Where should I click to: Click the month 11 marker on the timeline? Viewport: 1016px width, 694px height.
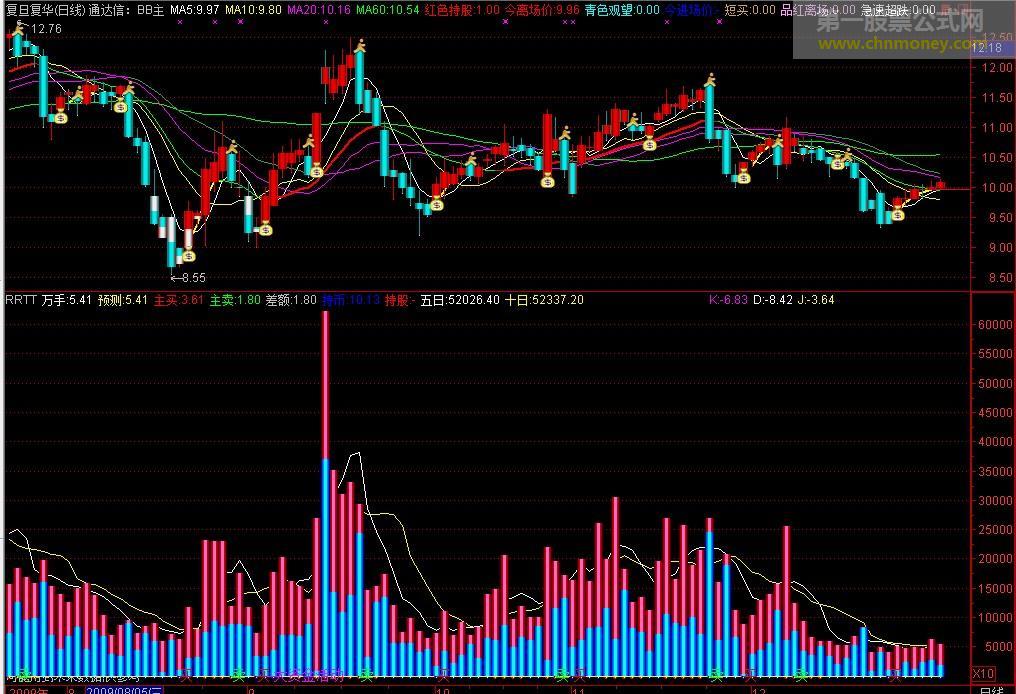pyautogui.click(x=578, y=691)
